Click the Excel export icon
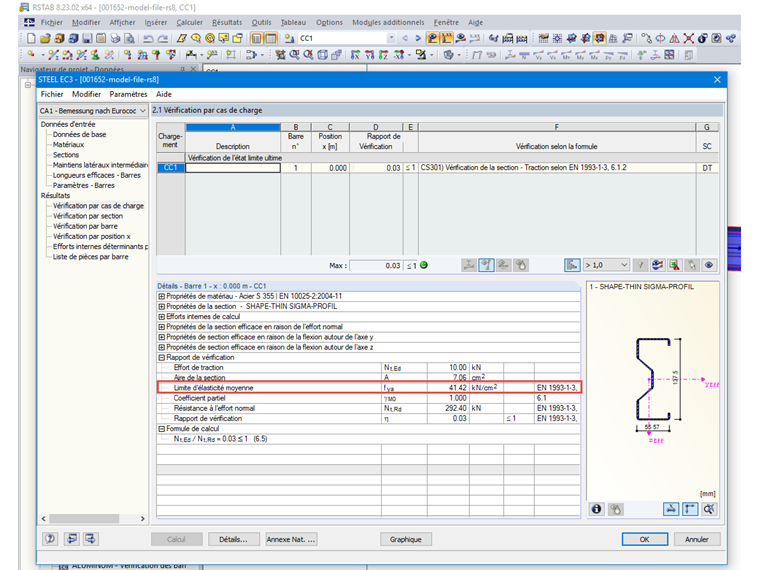The image size is (760, 570). (x=674, y=265)
